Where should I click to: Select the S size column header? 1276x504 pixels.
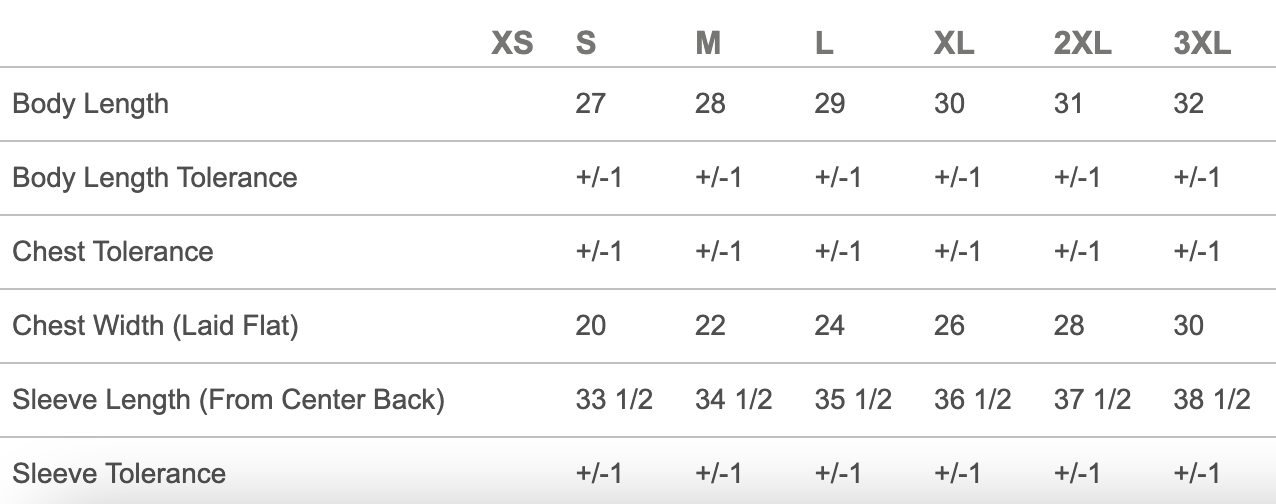(586, 44)
